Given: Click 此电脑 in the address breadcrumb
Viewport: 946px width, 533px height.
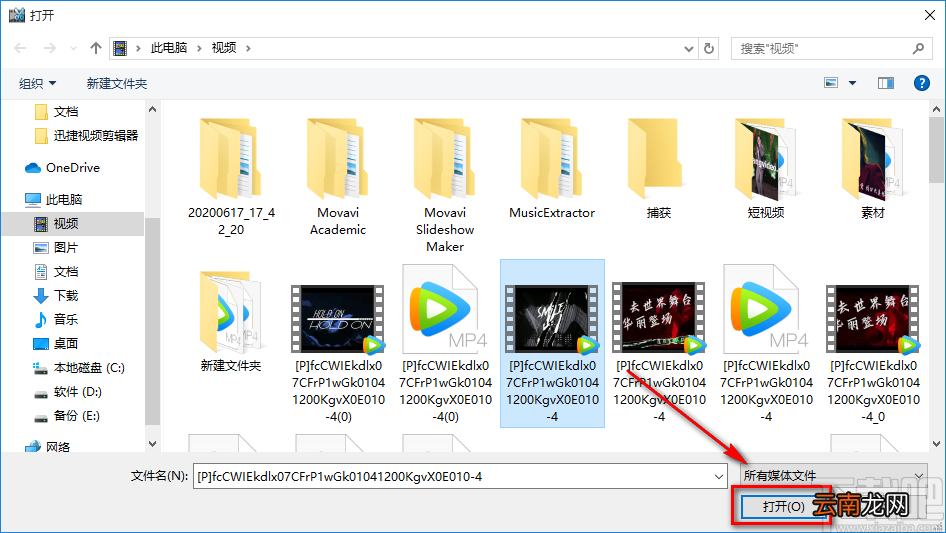Looking at the screenshot, I should point(169,48).
